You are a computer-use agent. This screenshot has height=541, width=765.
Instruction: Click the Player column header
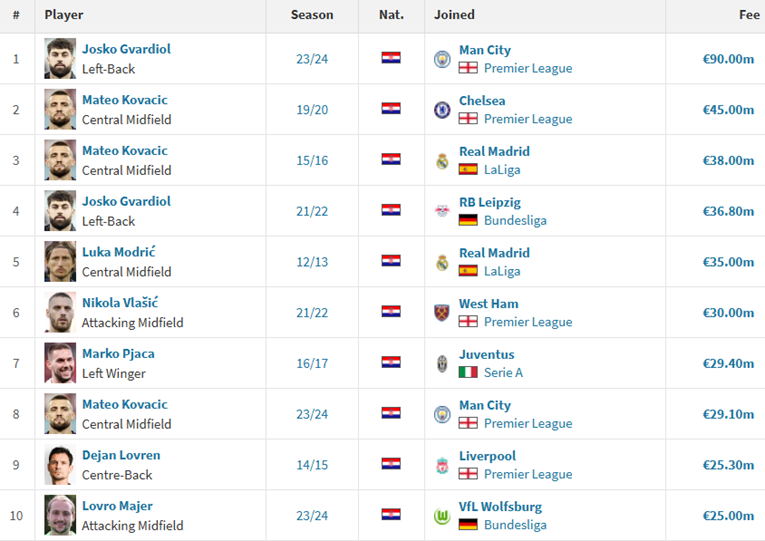(65, 15)
